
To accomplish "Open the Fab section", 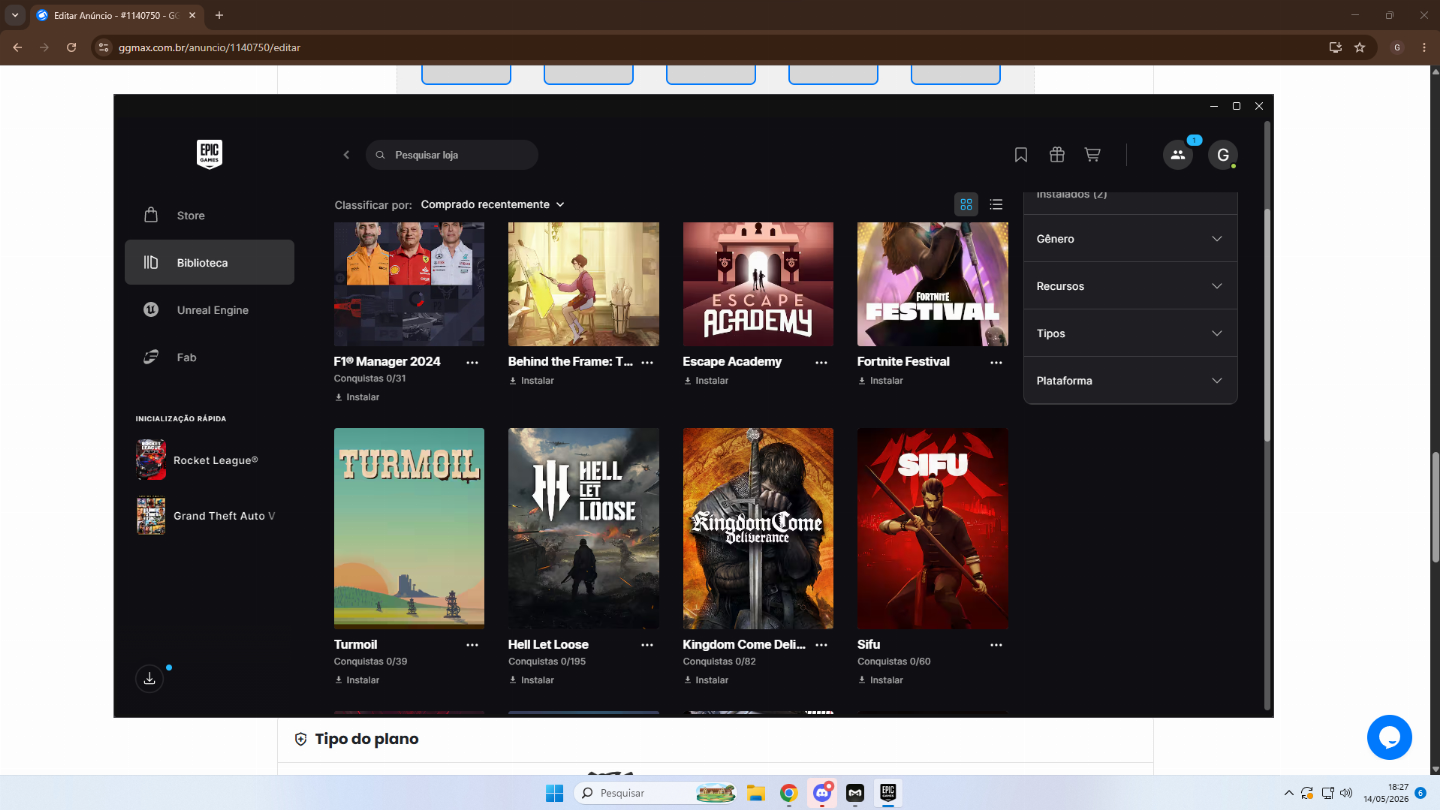I will click(x=209, y=357).
